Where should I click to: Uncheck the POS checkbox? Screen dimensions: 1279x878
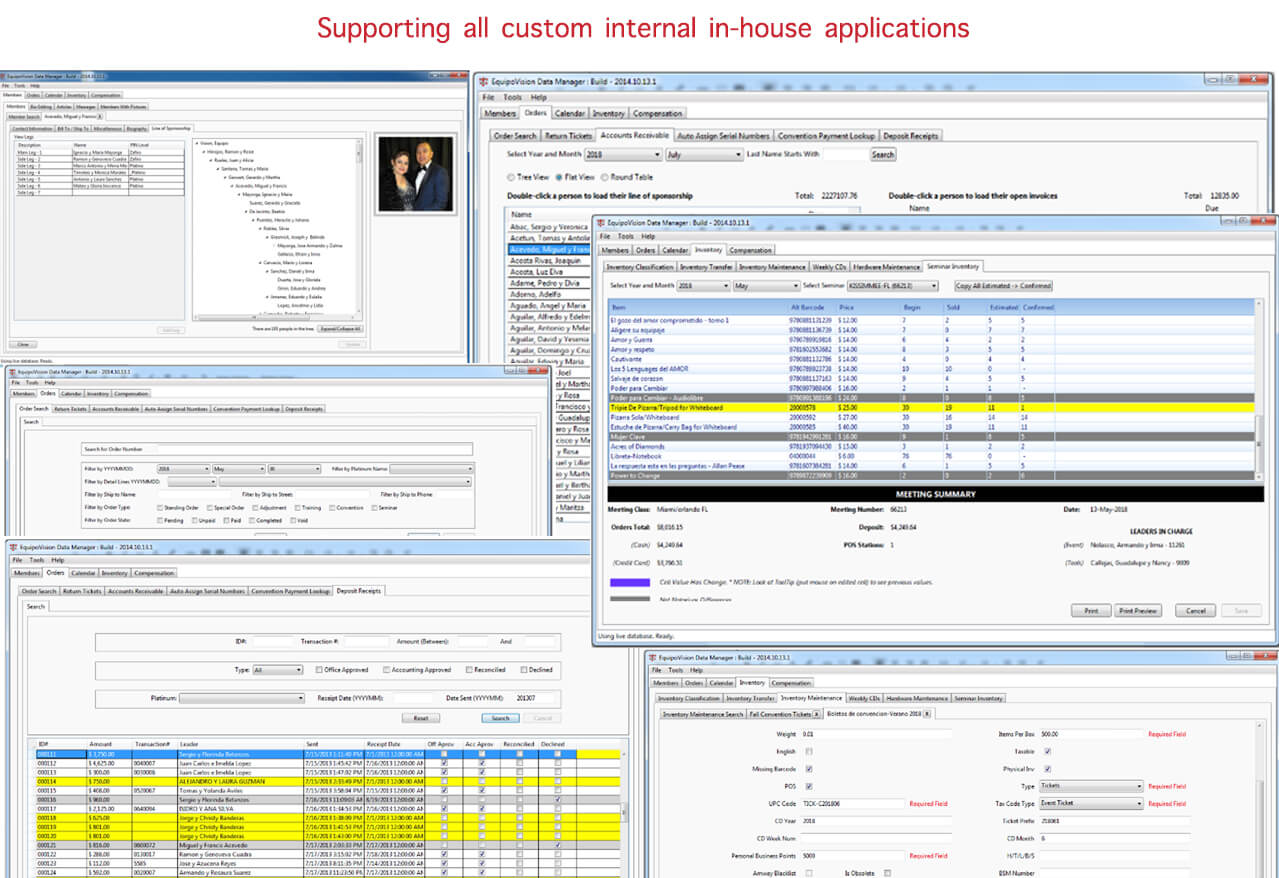coord(809,786)
